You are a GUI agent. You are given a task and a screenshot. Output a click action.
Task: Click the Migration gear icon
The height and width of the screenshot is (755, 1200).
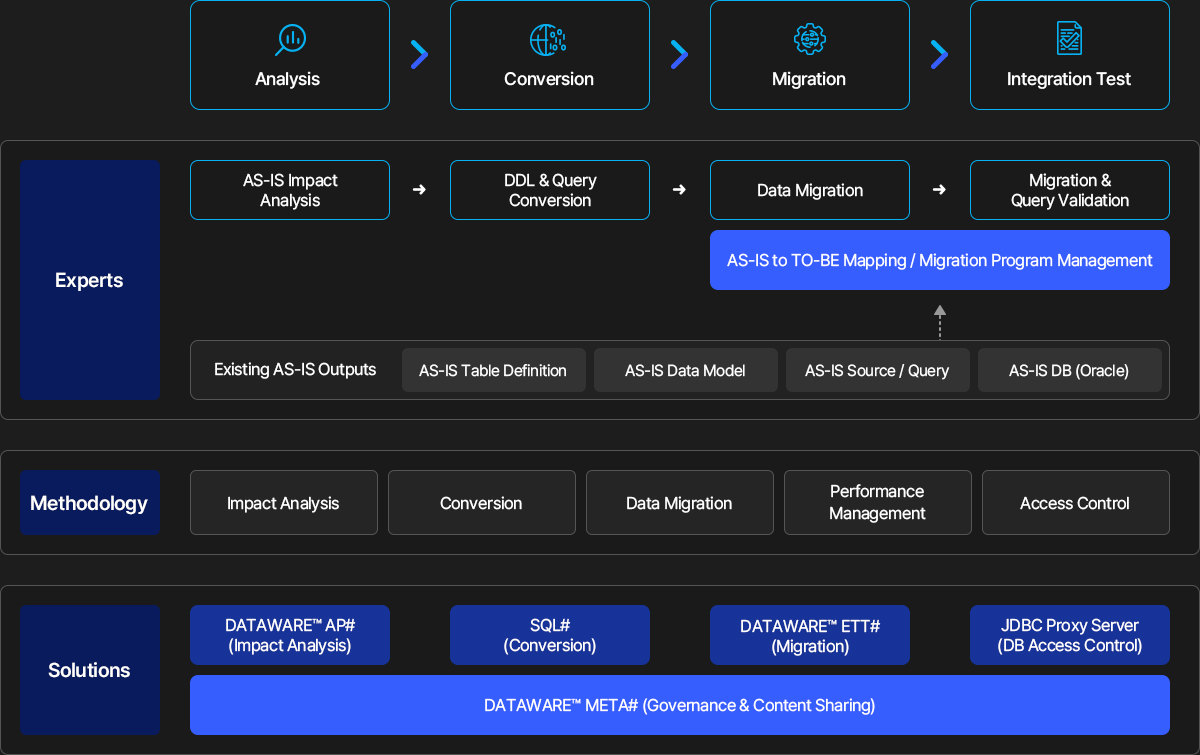point(809,39)
